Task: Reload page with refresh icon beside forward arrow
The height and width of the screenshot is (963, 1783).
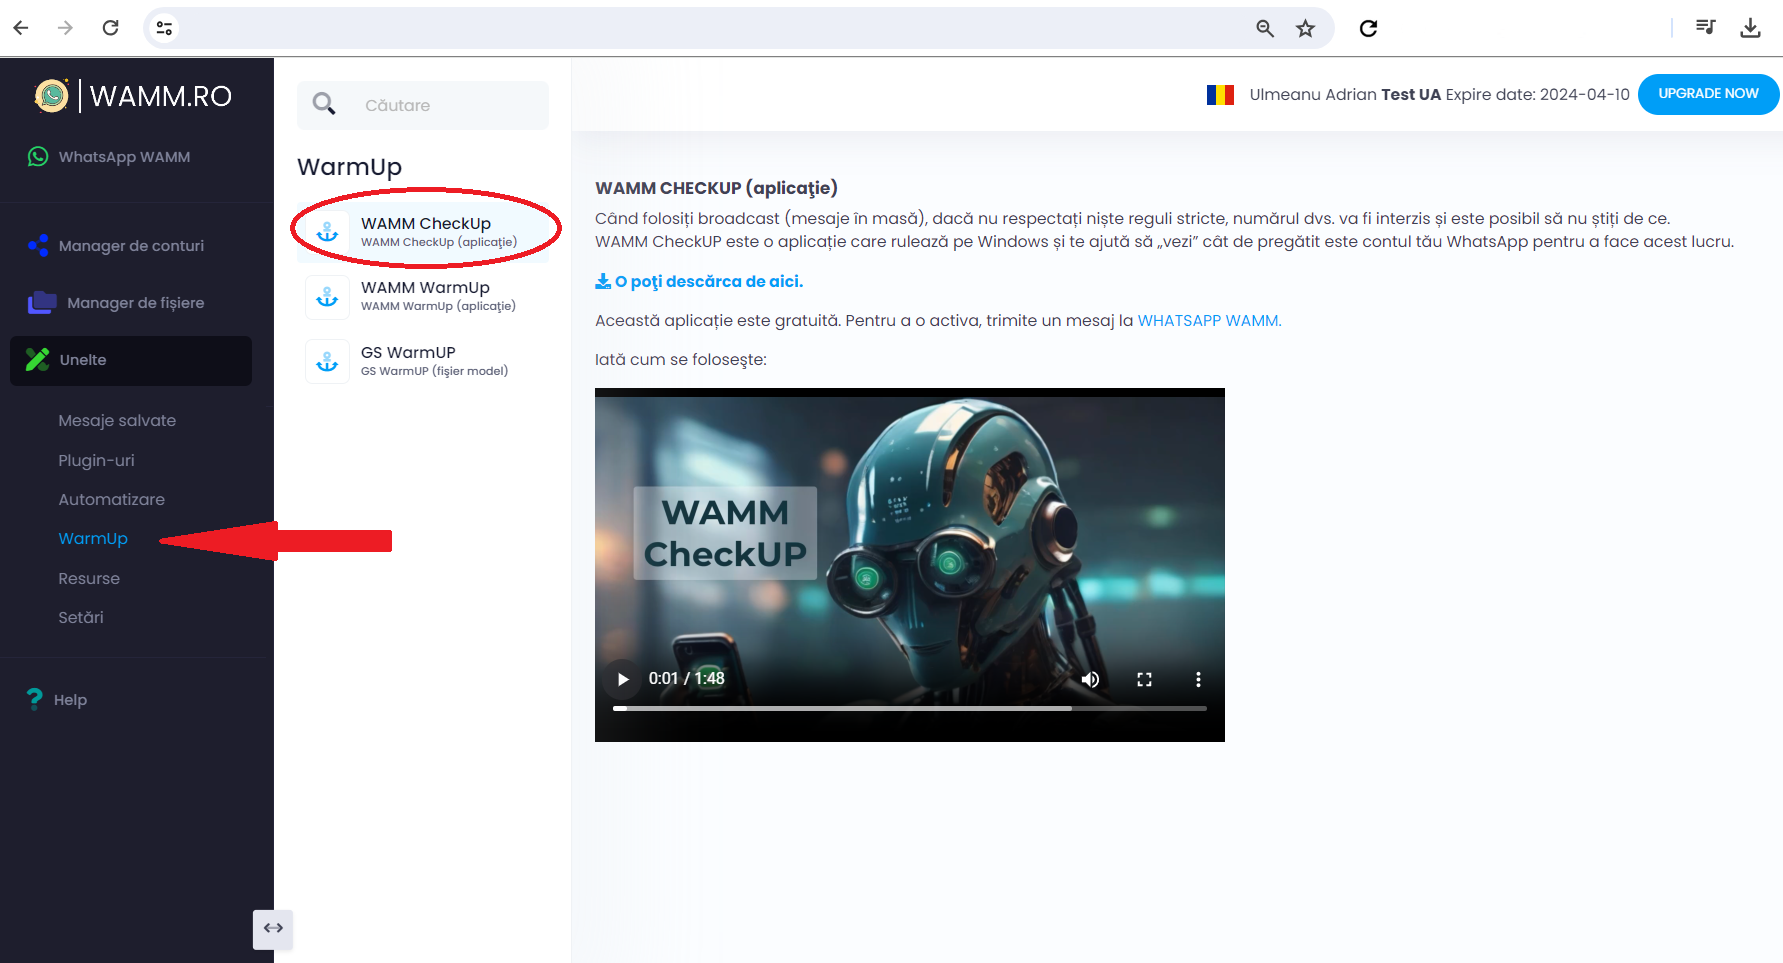Action: click(111, 28)
